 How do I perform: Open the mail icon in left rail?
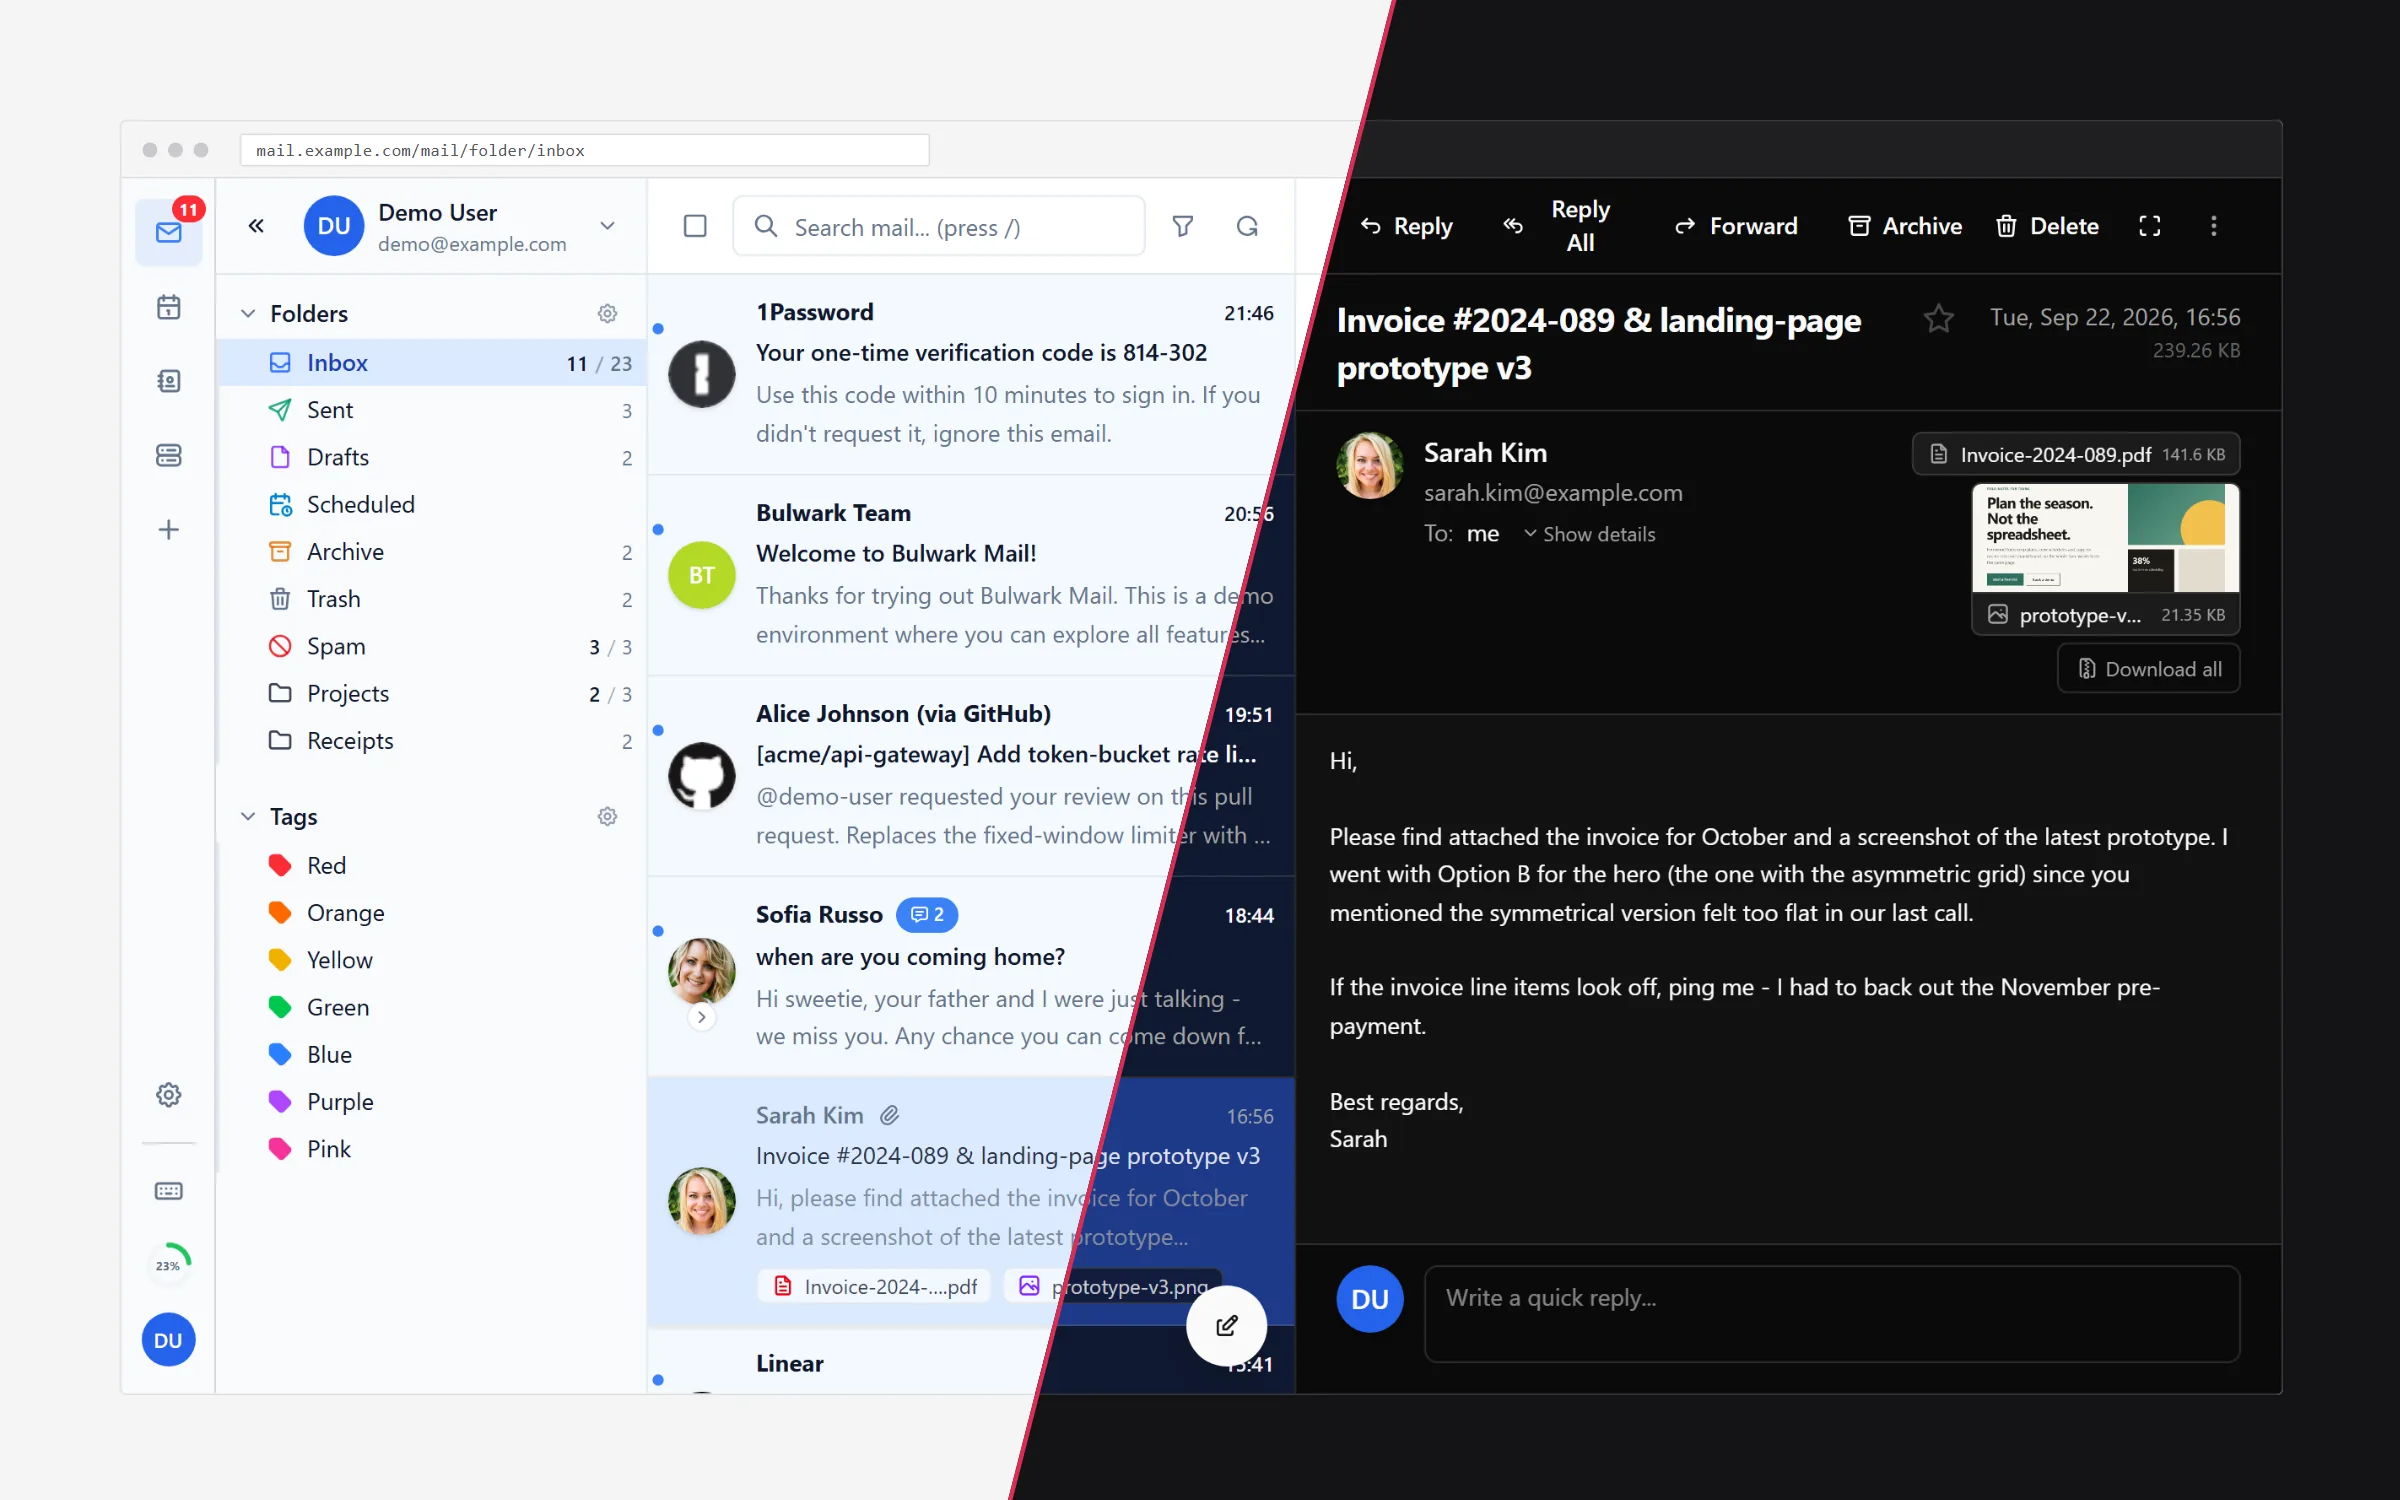click(168, 232)
